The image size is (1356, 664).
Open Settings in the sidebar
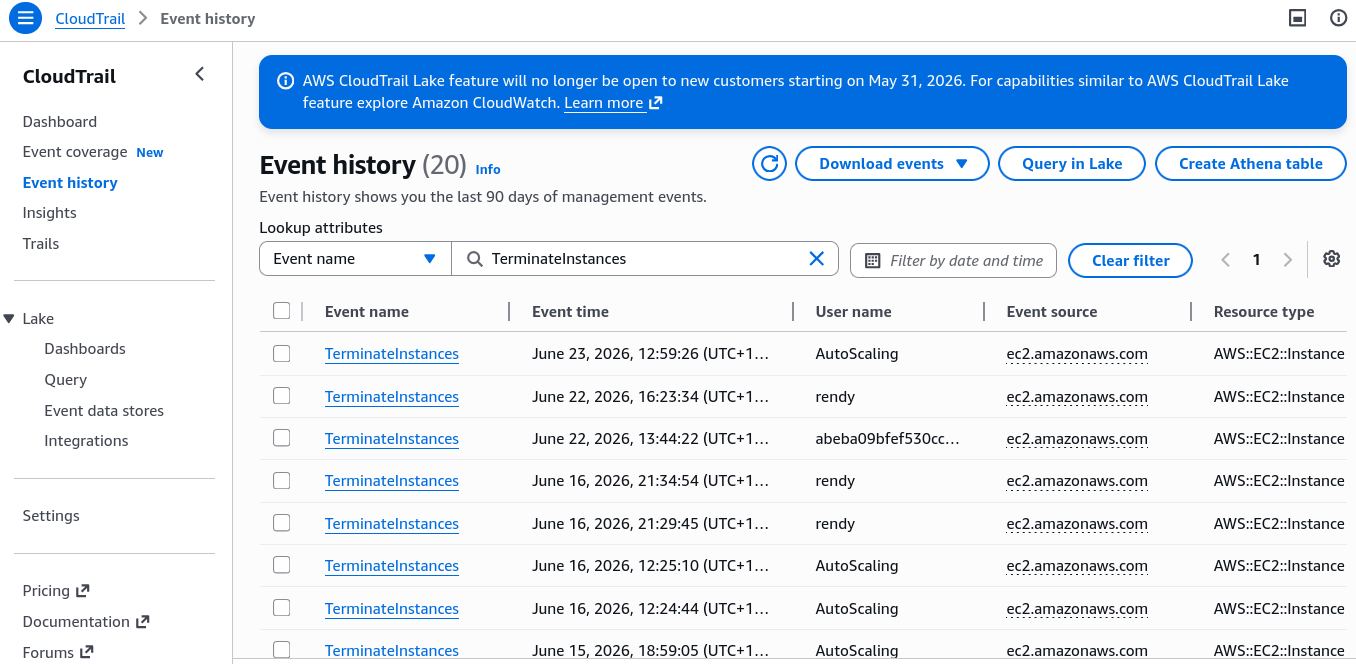[x=51, y=516]
